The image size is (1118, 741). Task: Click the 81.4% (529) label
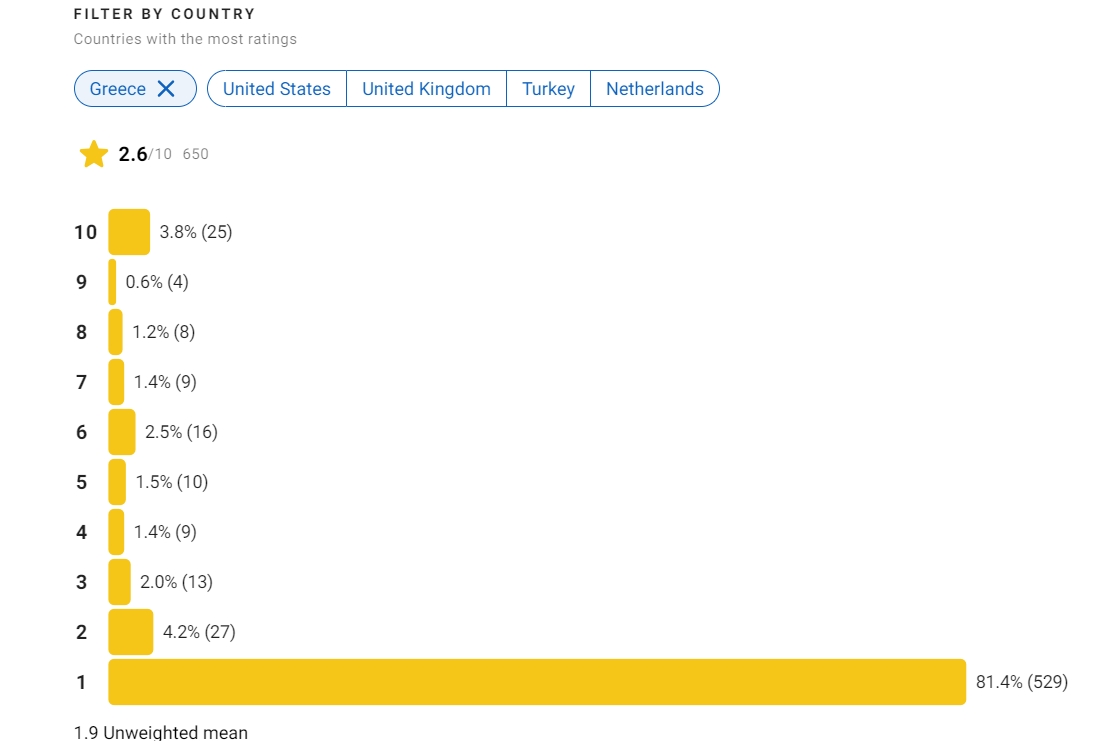[1022, 682]
